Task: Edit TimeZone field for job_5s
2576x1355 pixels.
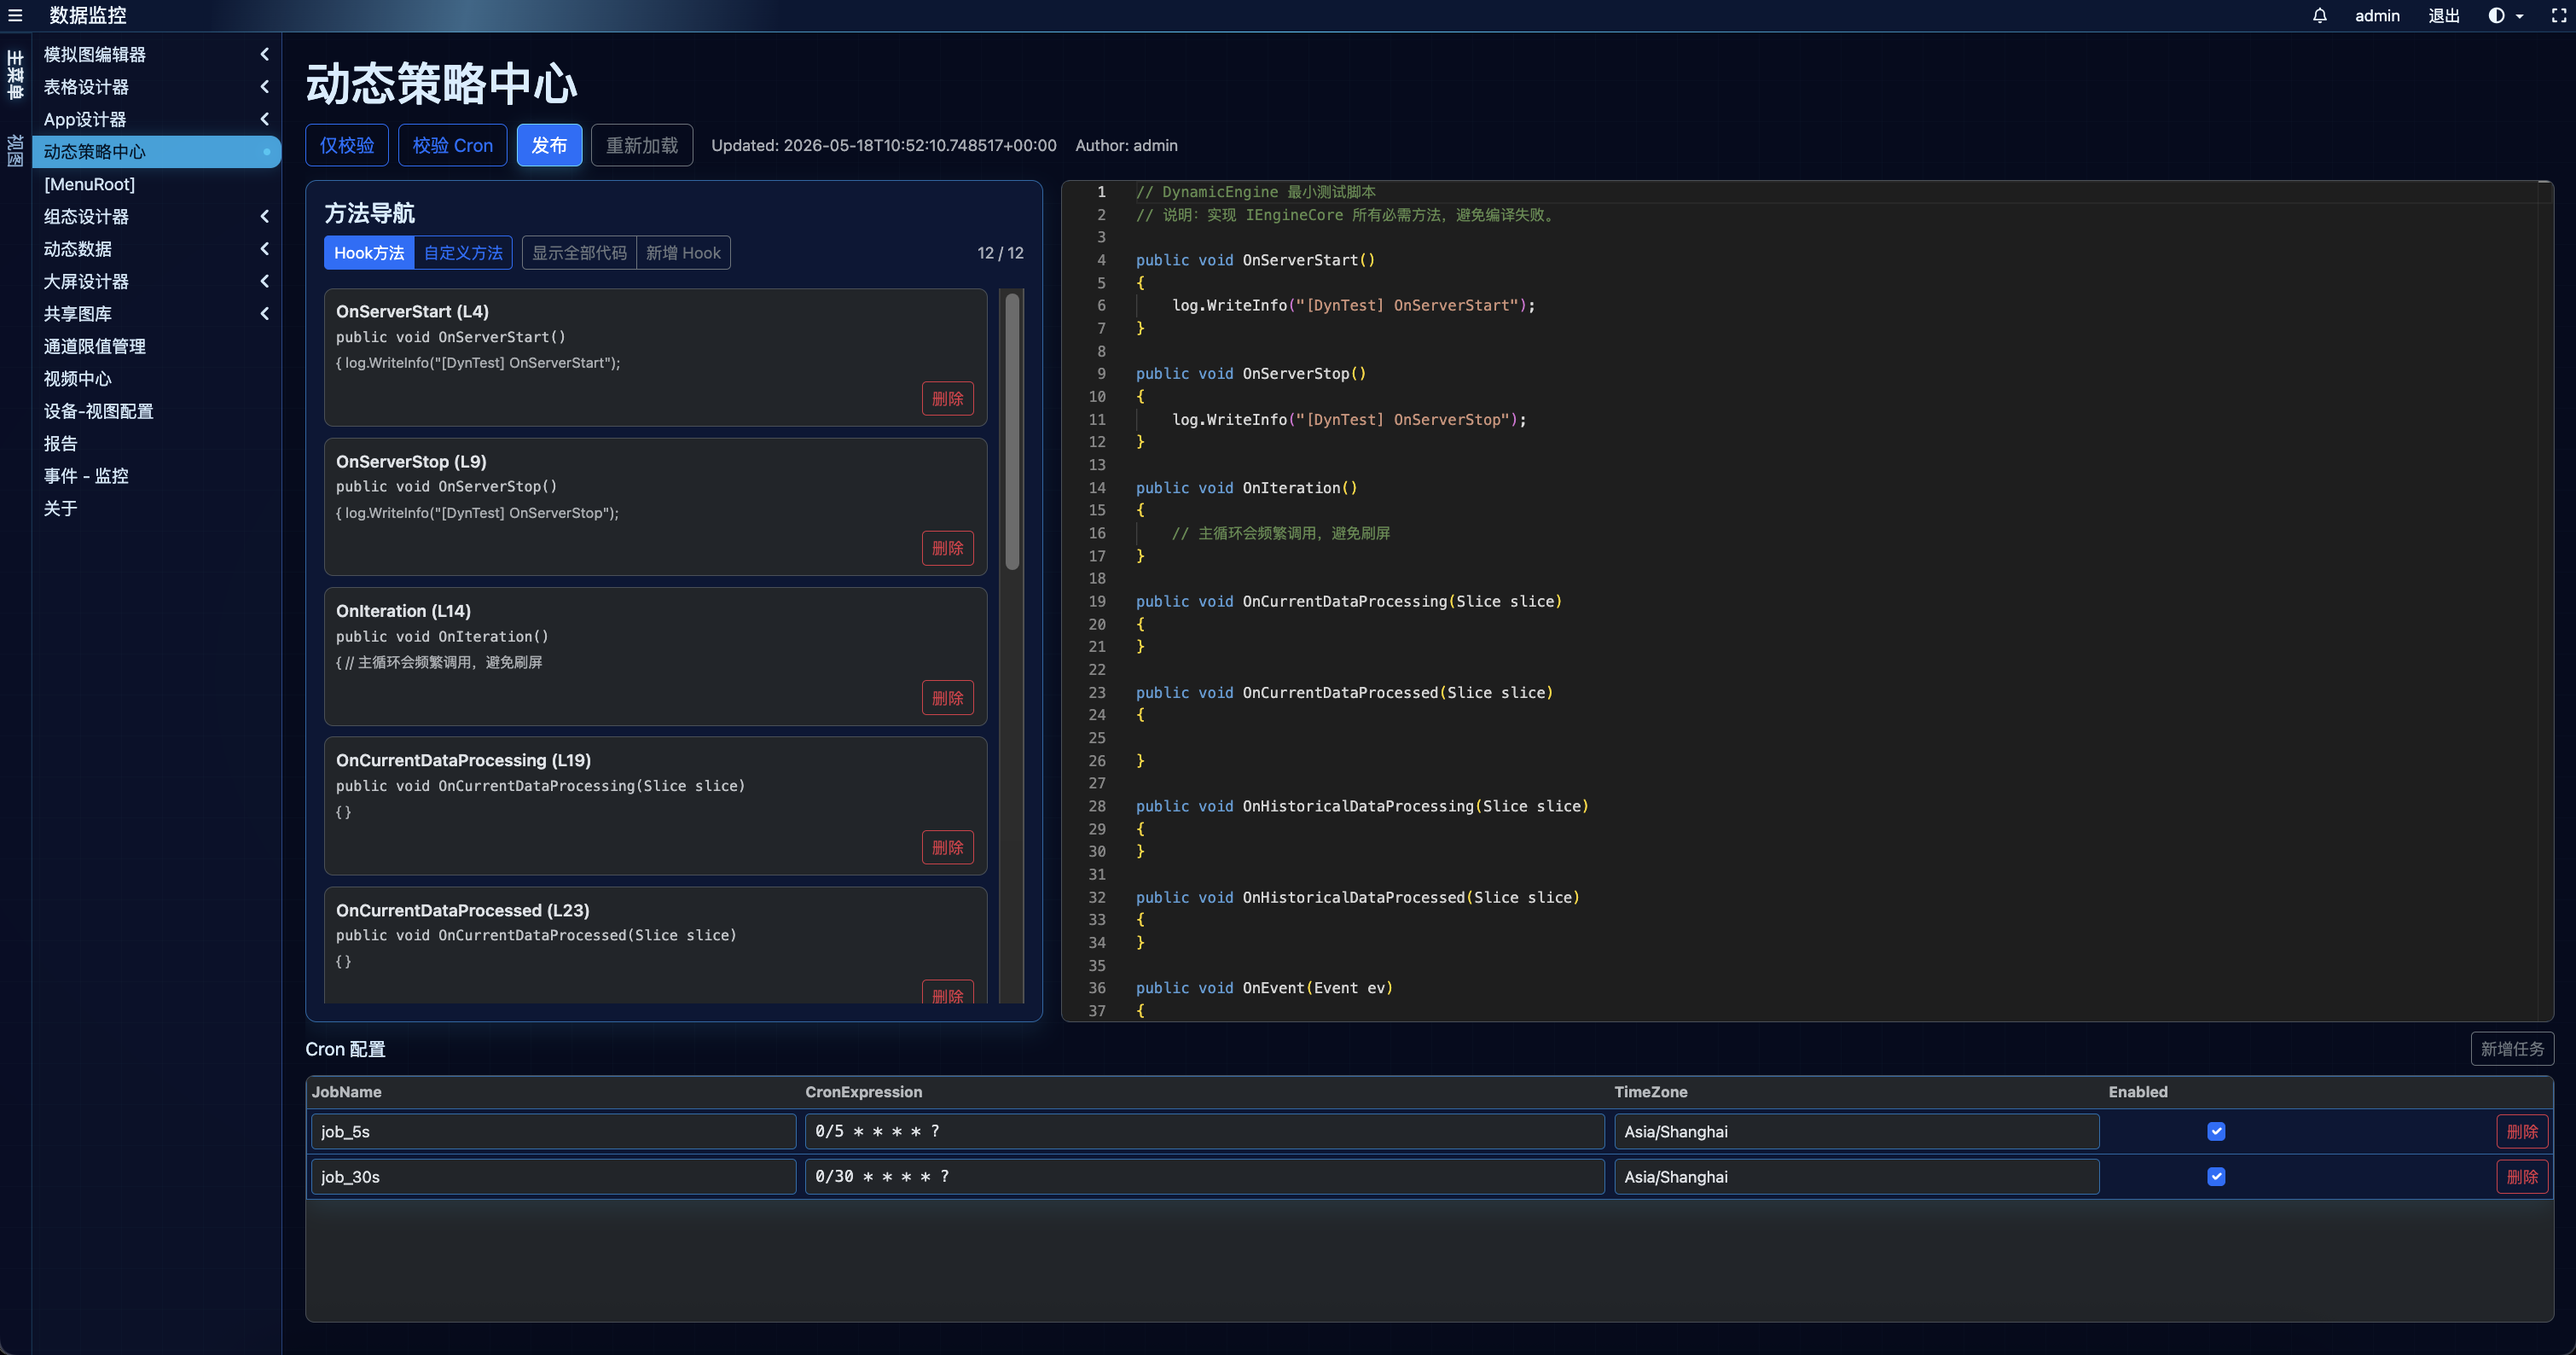Action: pyautogui.click(x=1856, y=1131)
